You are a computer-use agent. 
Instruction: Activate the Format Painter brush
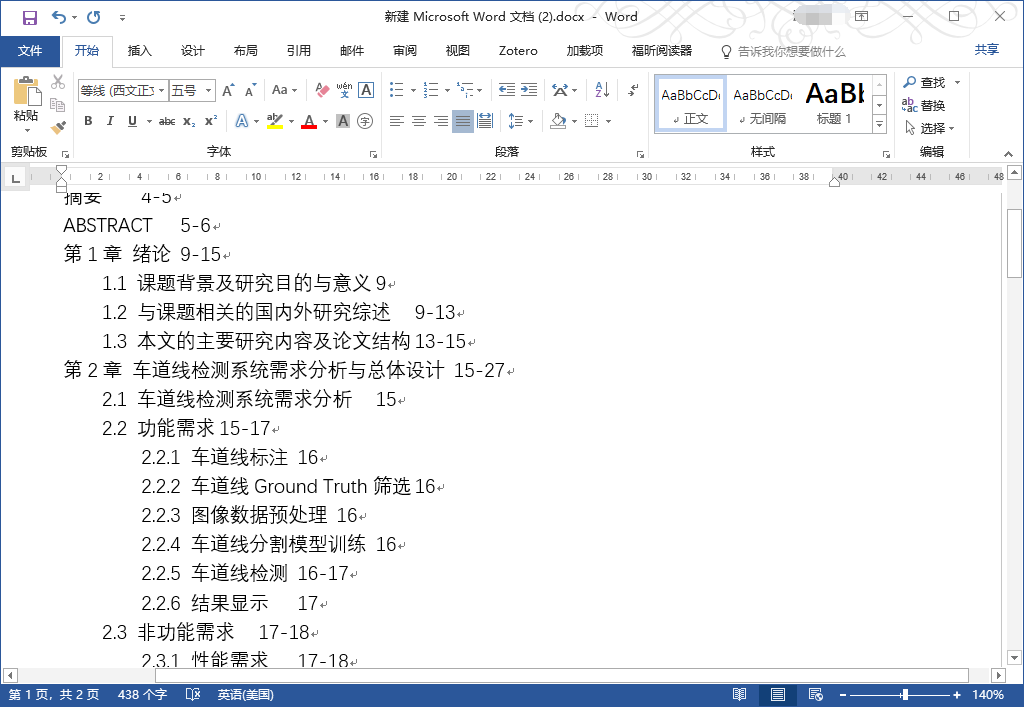click(58, 127)
